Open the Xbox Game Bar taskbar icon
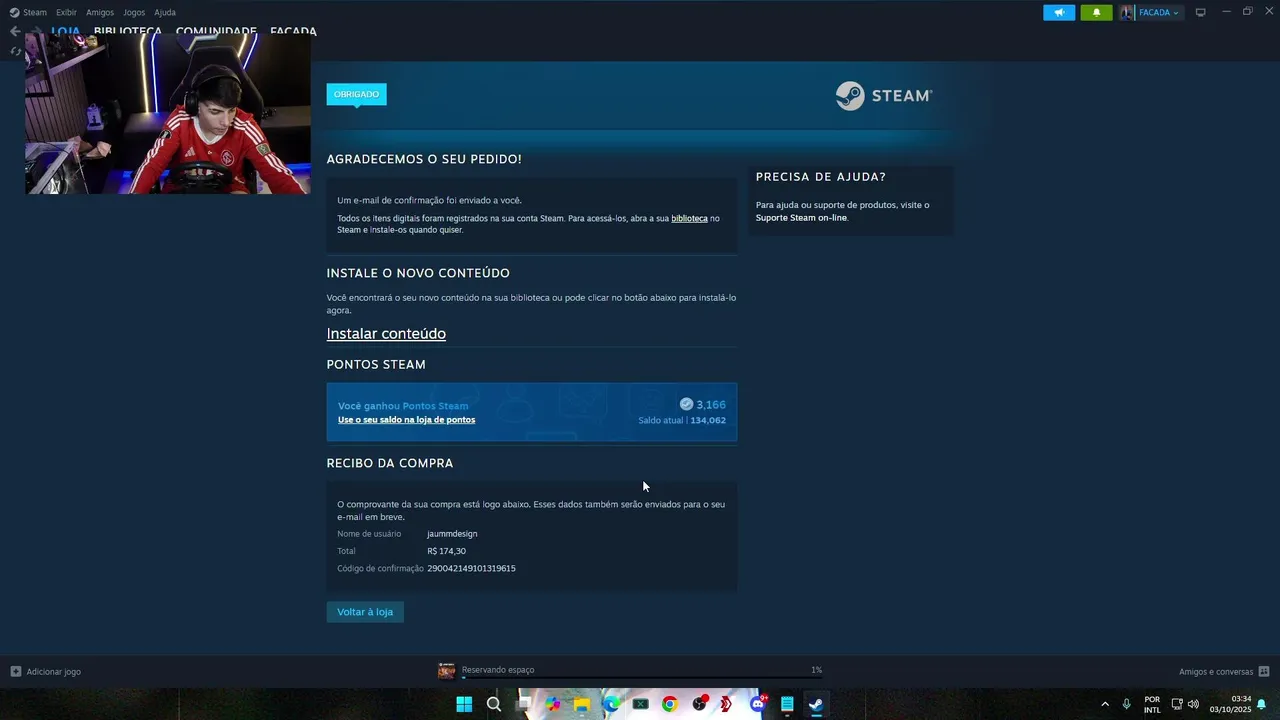 [640, 704]
